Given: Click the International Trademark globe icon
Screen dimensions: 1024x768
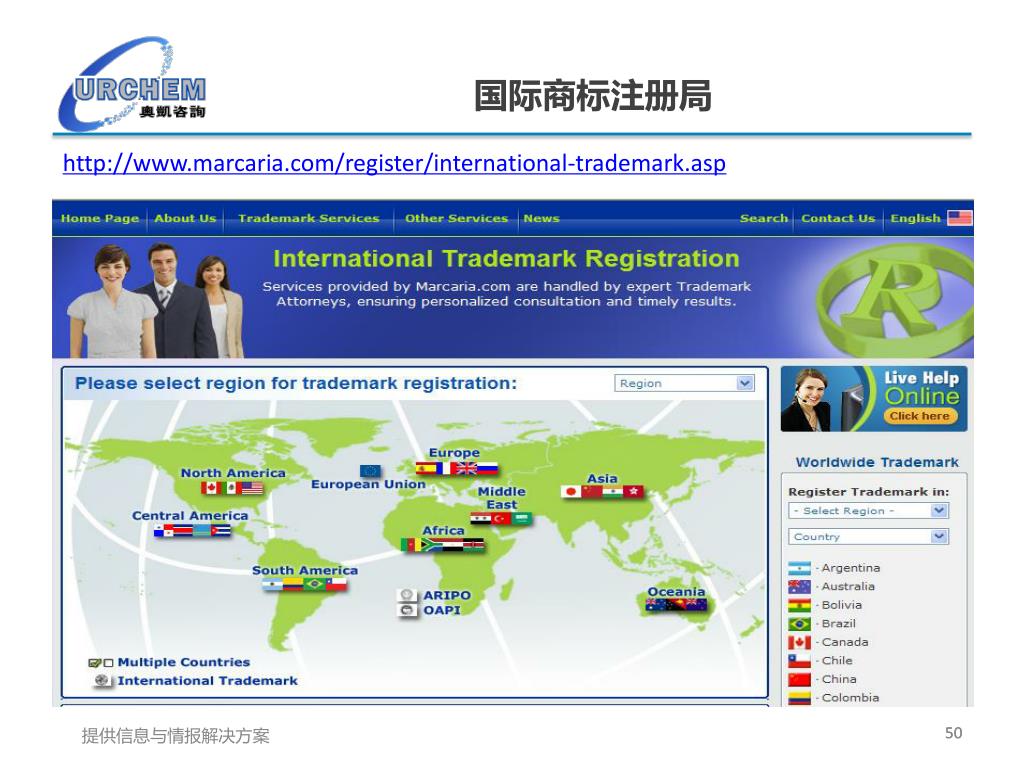Looking at the screenshot, I should click(102, 680).
